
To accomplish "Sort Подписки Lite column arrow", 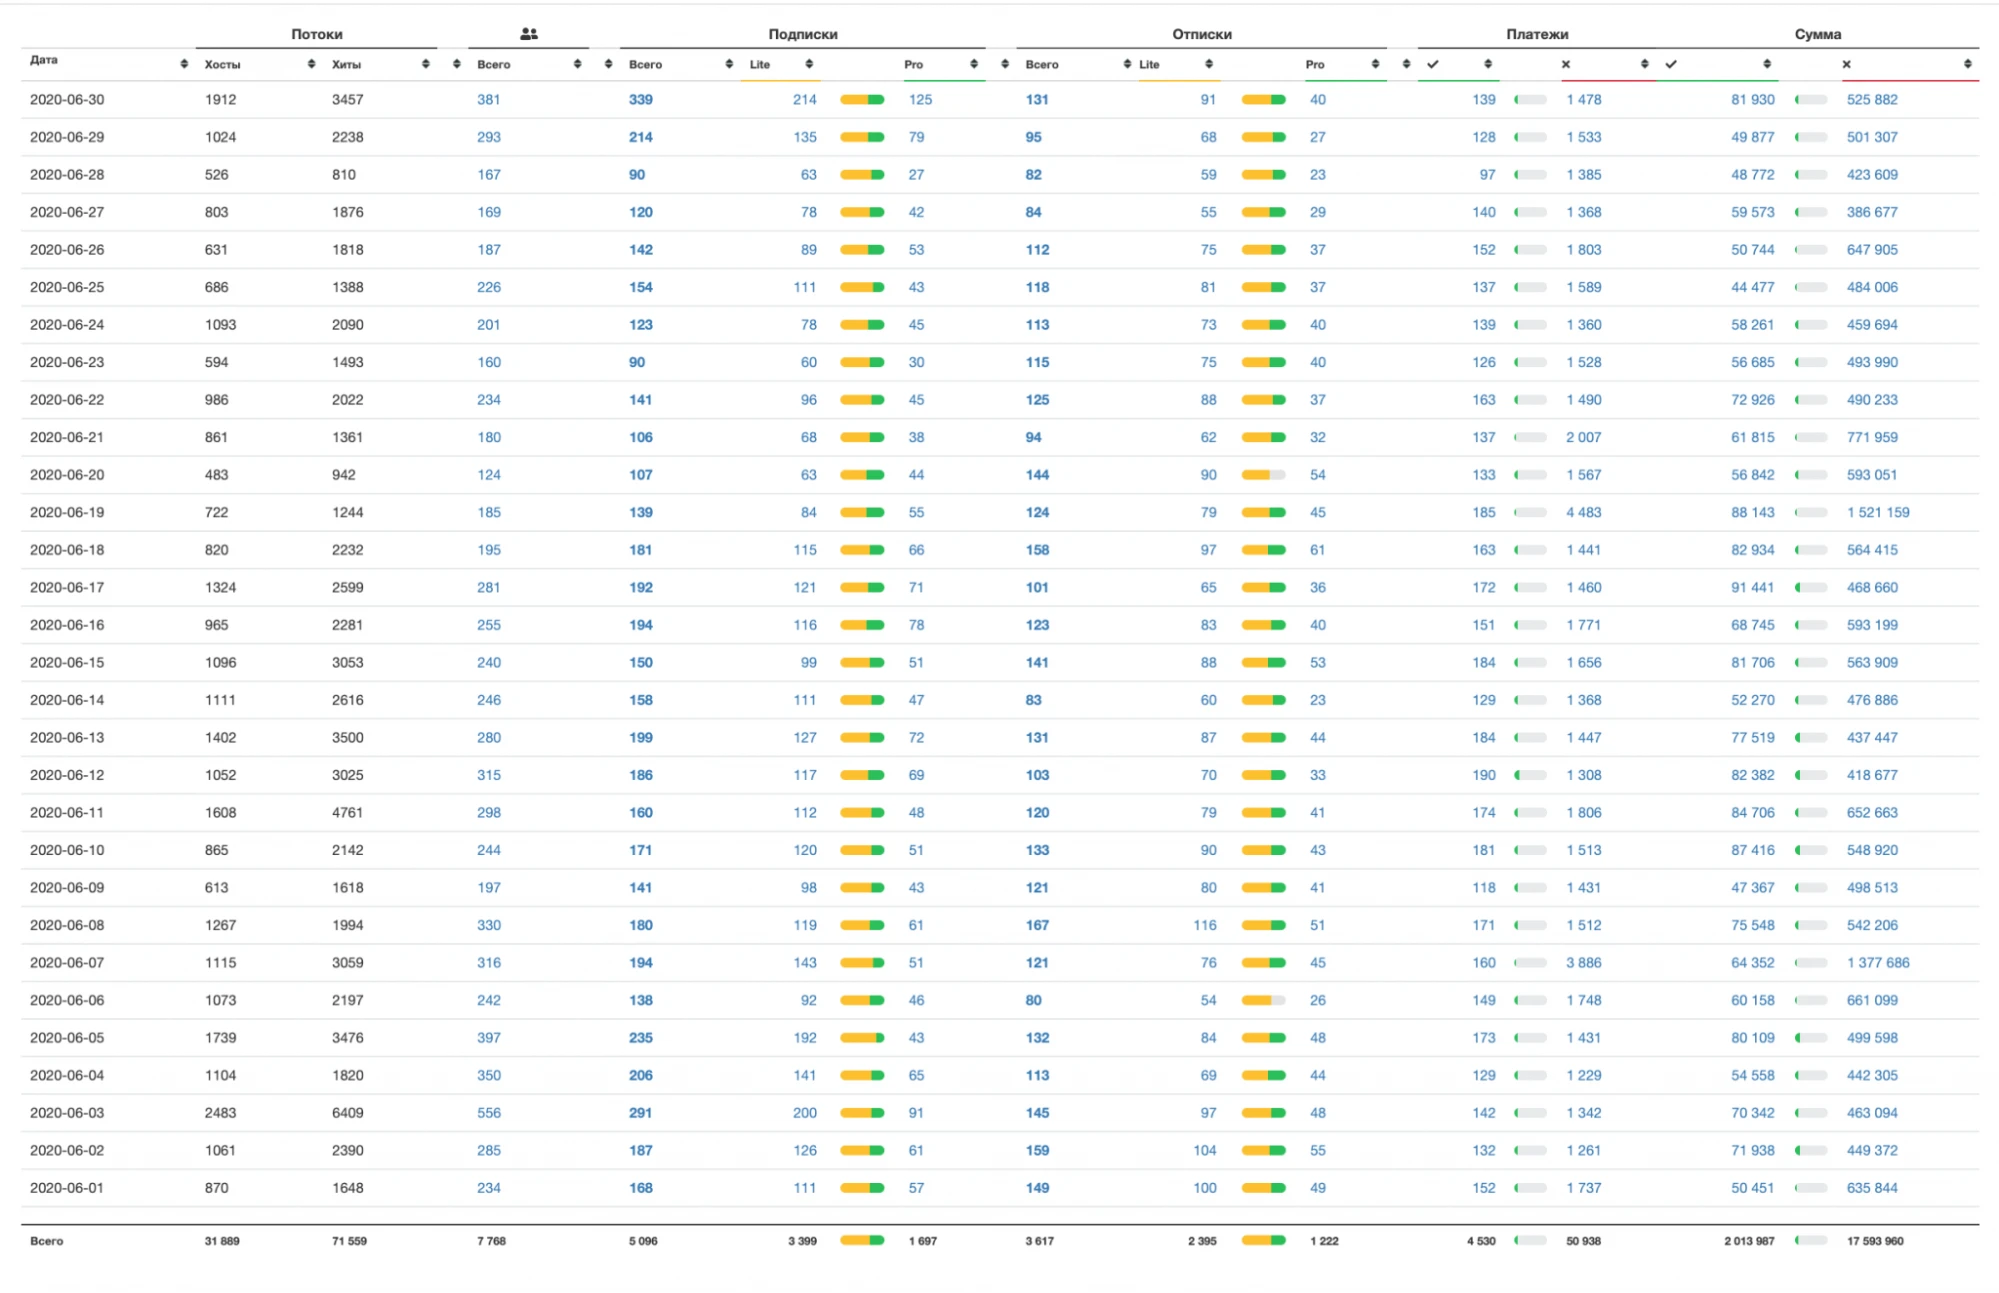I will [809, 64].
